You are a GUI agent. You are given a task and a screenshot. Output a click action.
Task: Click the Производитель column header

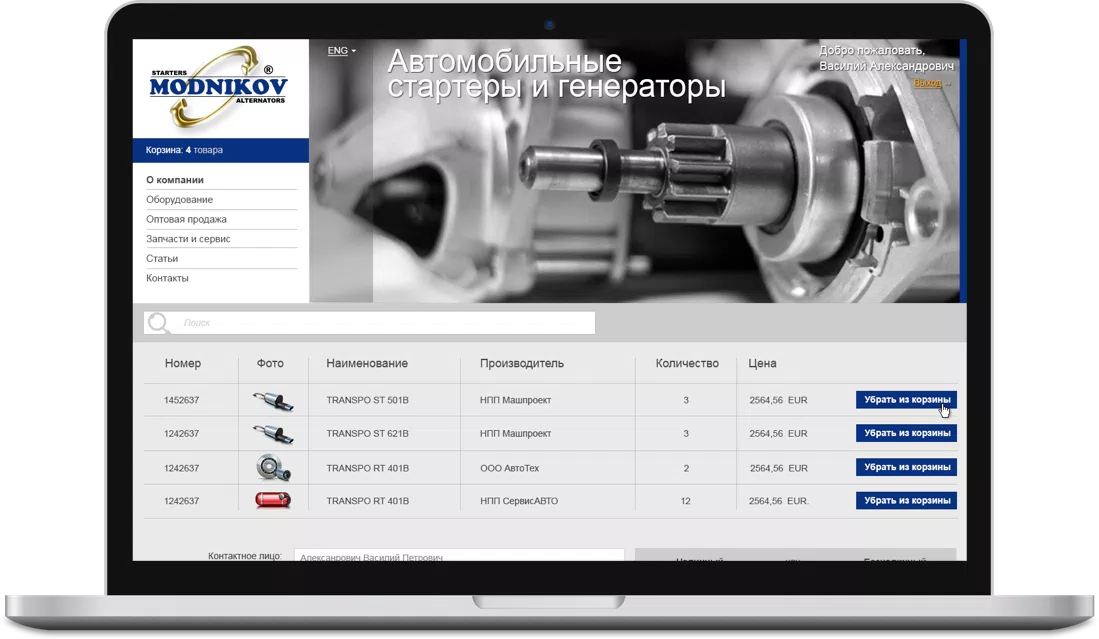[521, 363]
